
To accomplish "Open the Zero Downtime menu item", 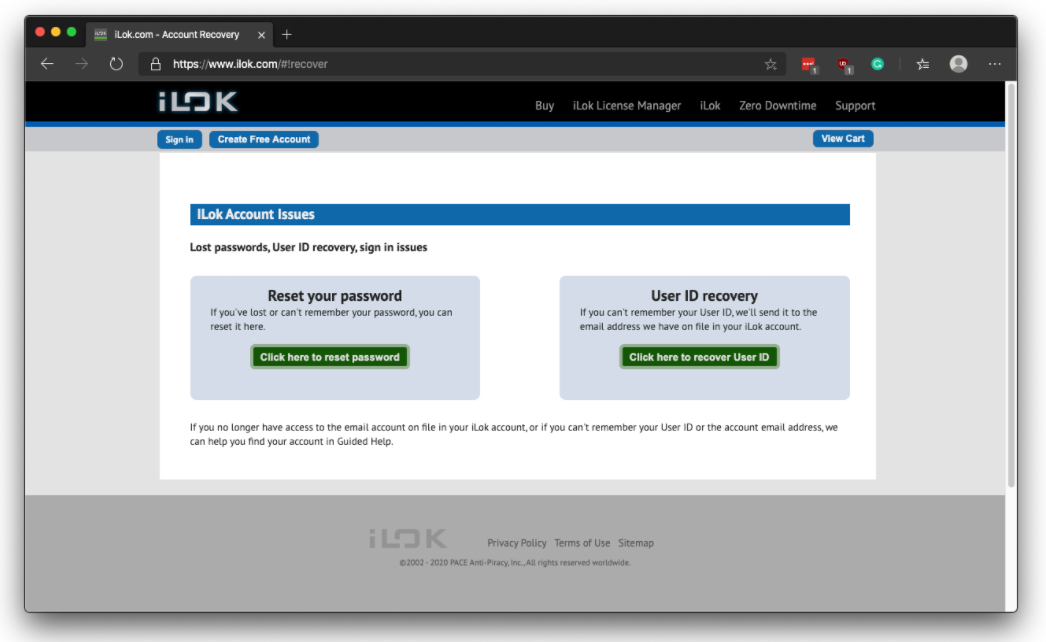I will point(777,106).
